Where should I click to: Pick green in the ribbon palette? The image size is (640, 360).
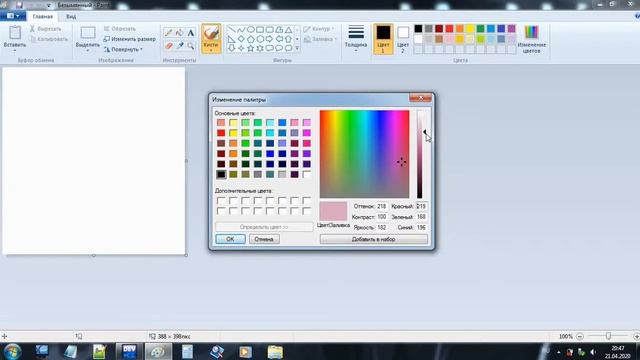(480, 29)
